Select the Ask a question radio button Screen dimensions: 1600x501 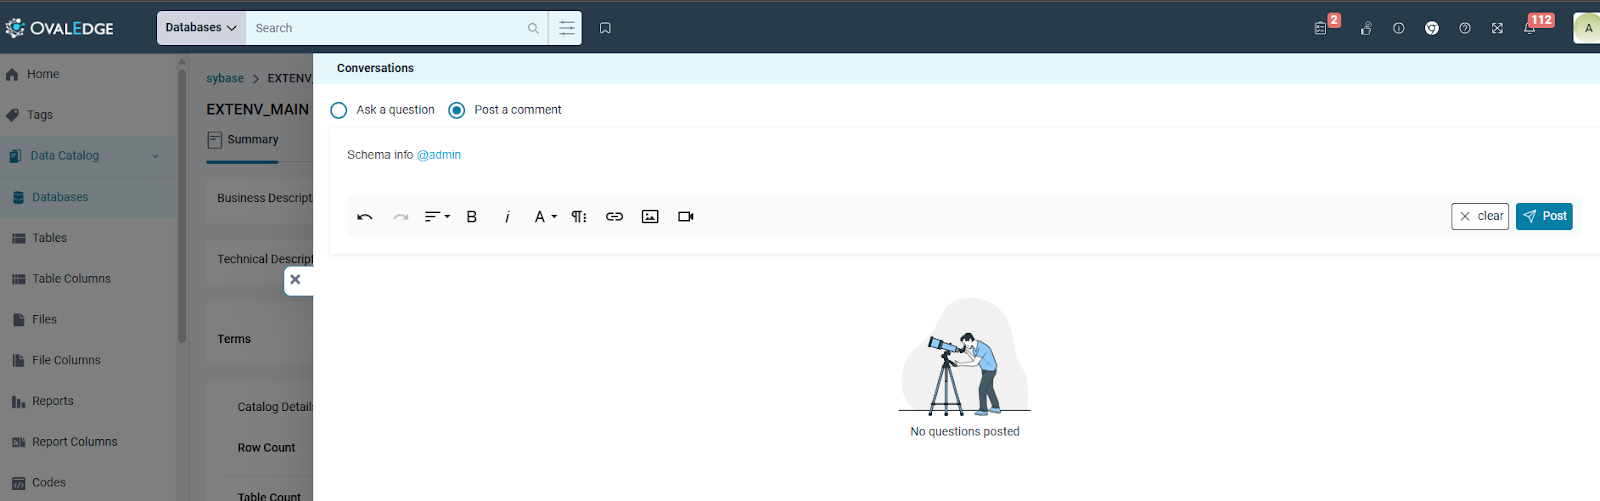[339, 110]
